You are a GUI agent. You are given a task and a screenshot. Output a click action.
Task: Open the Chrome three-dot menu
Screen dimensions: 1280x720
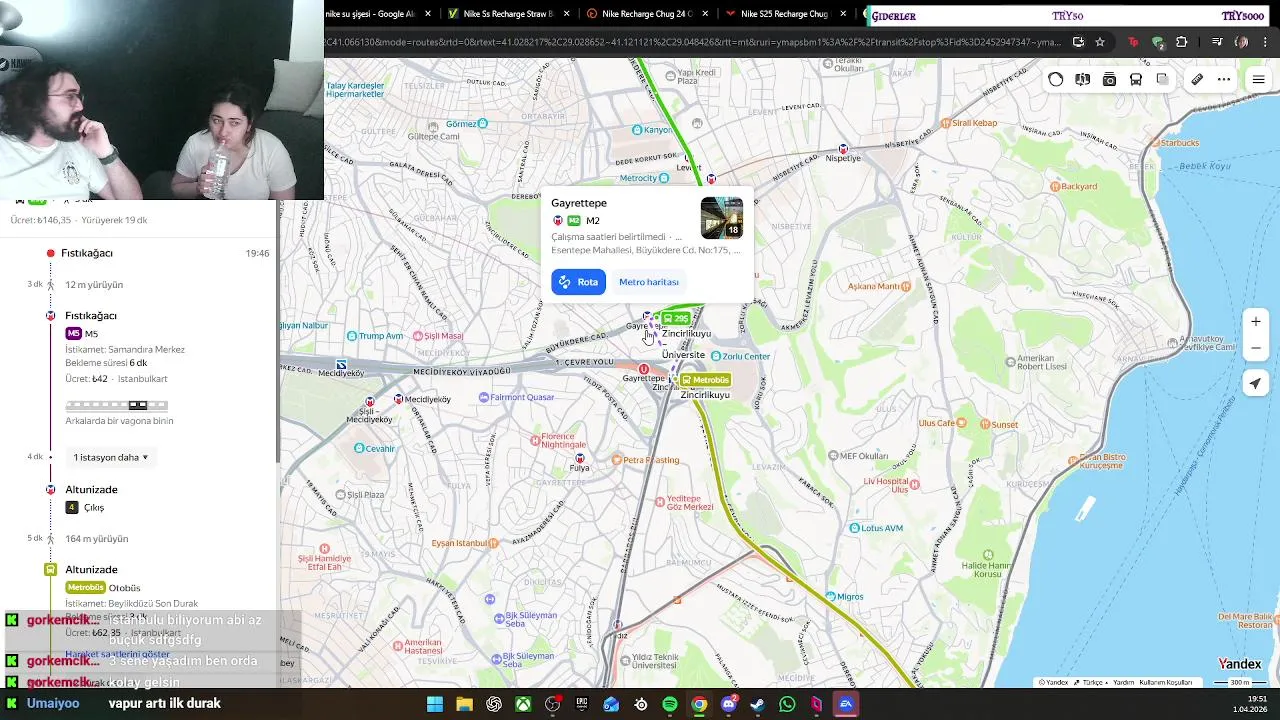click(x=1266, y=42)
